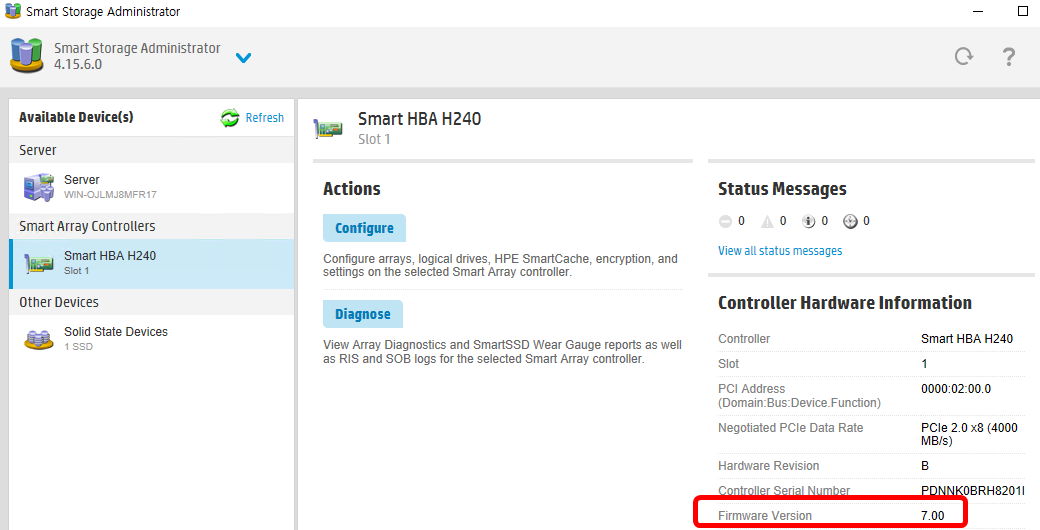Click the warning triangle status icon
This screenshot has height=530, width=1040.
click(767, 222)
